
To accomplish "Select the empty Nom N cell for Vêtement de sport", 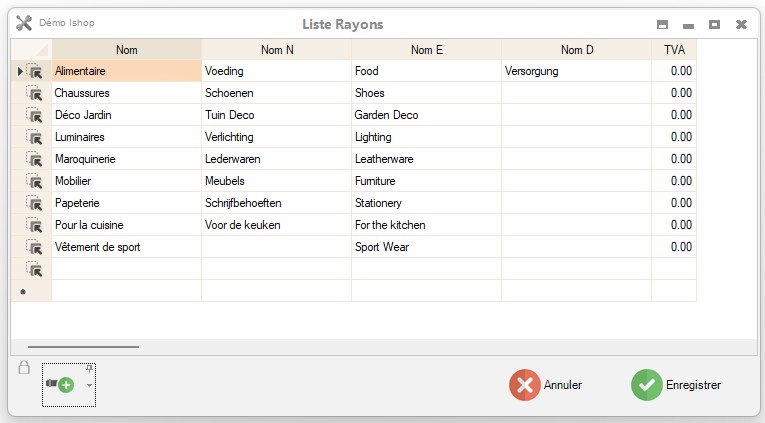I will coord(276,247).
